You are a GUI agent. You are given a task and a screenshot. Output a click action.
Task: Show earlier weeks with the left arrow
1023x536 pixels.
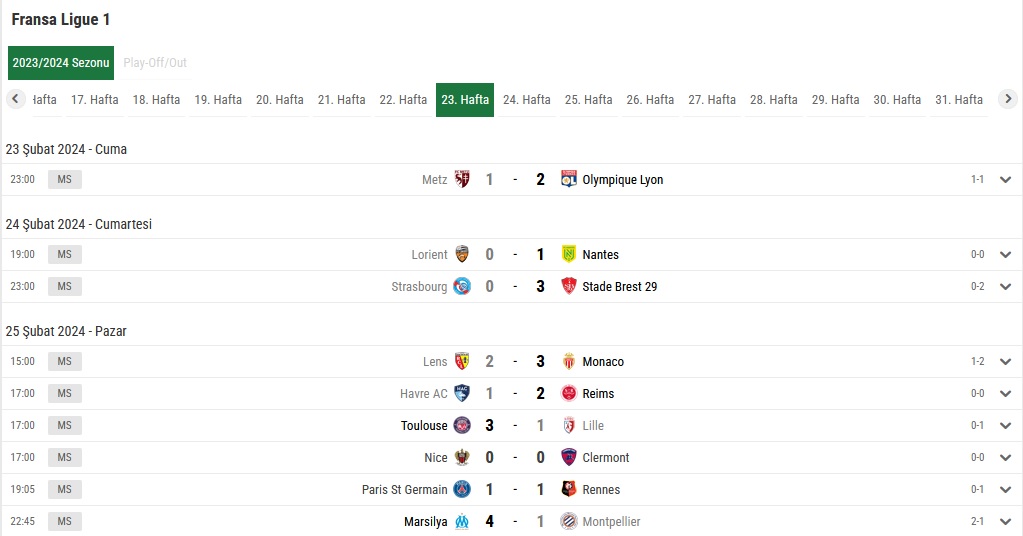tap(16, 99)
